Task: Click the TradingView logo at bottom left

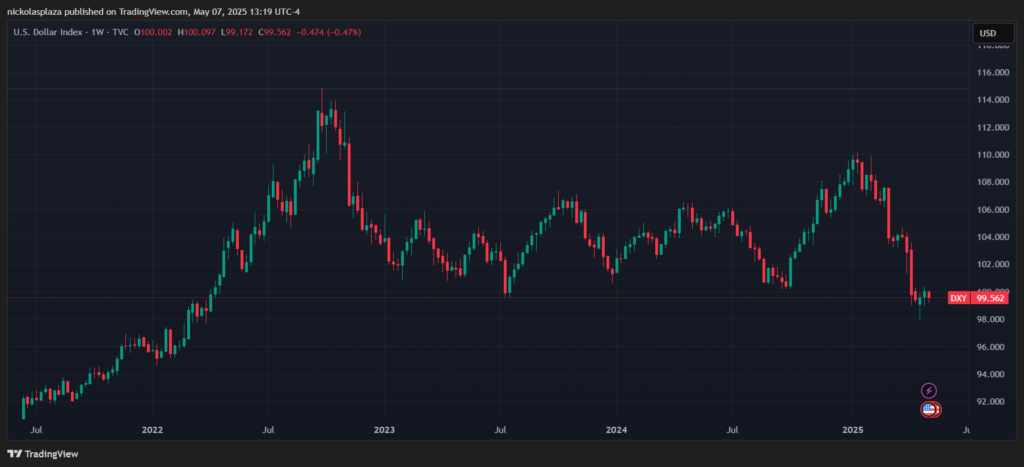Action: (x=42, y=453)
